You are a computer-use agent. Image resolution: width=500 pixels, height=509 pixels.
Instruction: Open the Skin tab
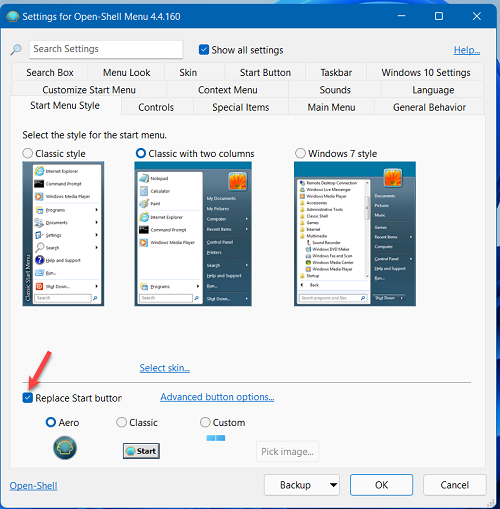click(x=188, y=72)
